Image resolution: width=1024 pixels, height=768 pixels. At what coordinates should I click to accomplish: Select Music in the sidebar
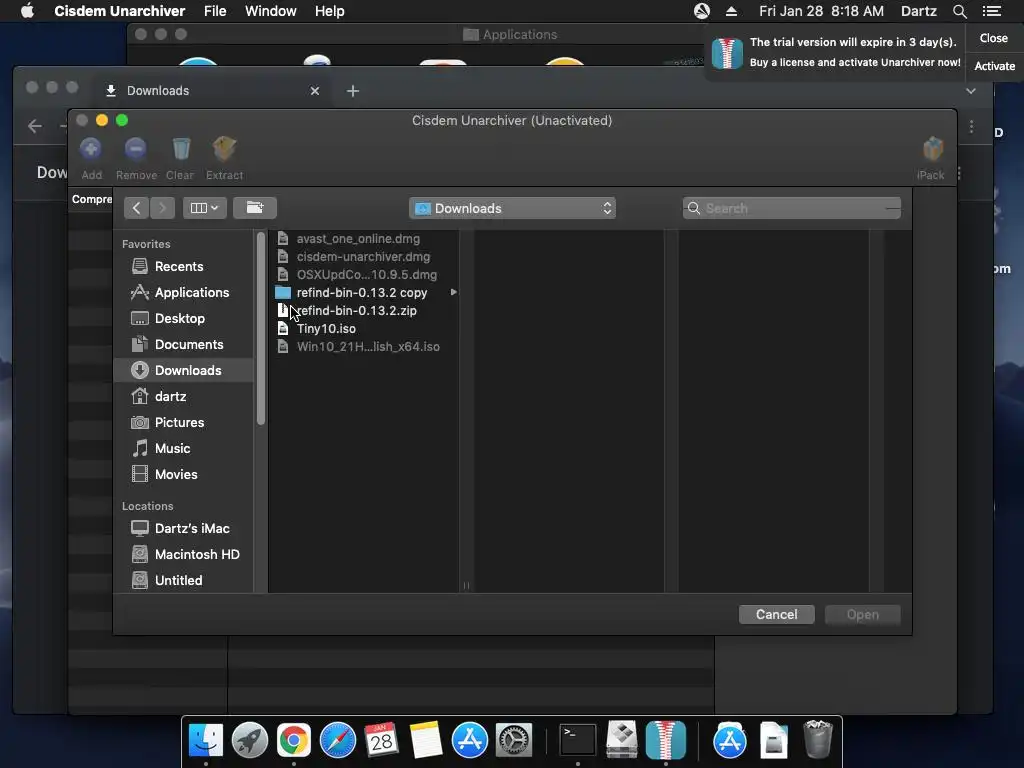point(184,449)
